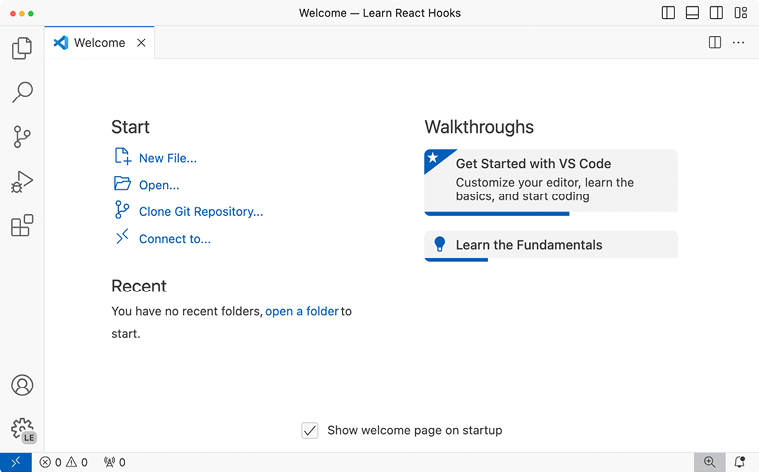The width and height of the screenshot is (759, 472).
Task: Click the New File link
Action: click(x=167, y=158)
